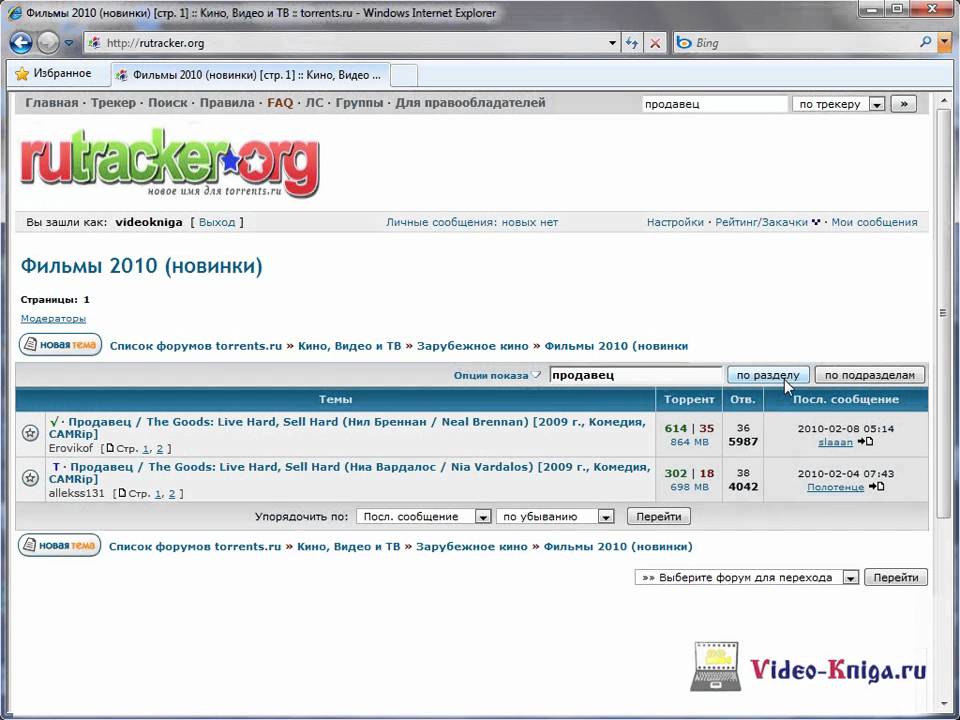Open Кино, Видео и ТВ in upper breadcrumb

coord(350,346)
